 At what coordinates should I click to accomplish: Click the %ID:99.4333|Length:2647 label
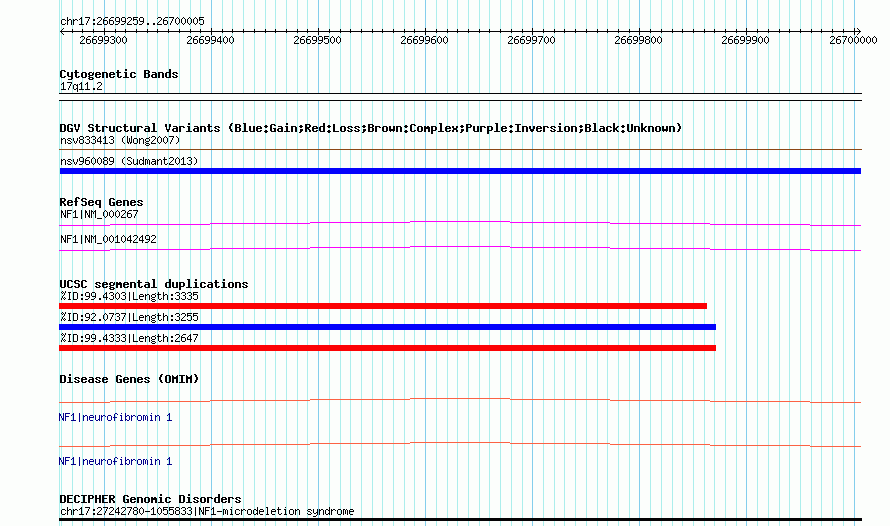point(129,338)
